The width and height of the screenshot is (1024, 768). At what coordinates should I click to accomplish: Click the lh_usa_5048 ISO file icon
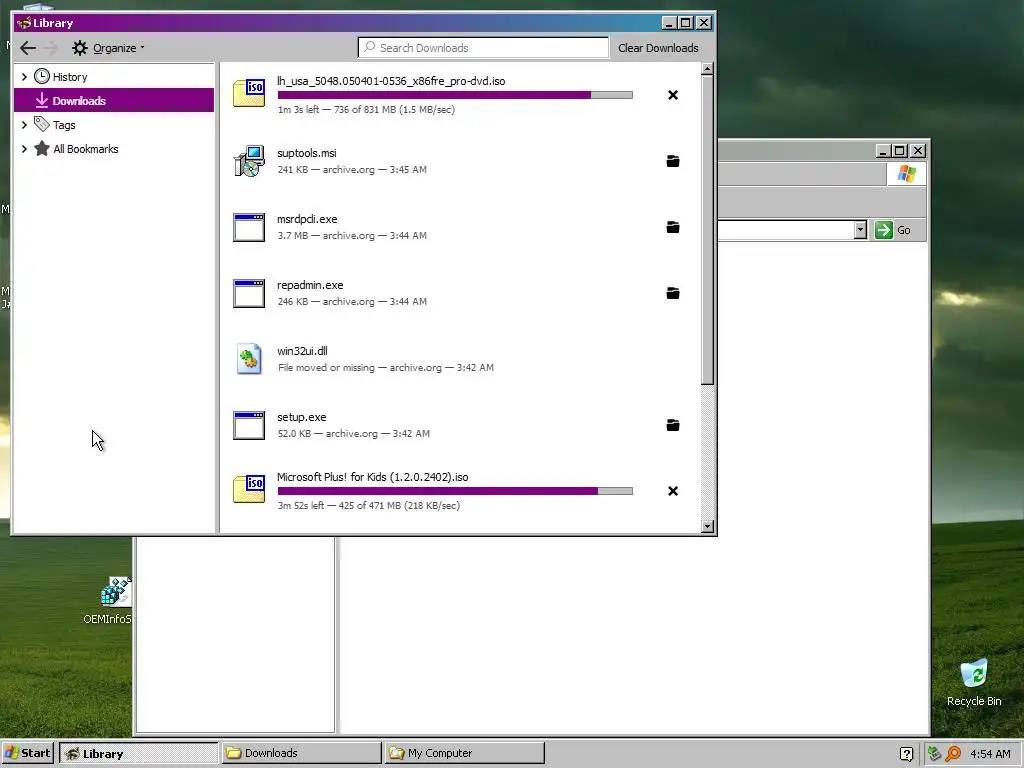click(x=249, y=93)
